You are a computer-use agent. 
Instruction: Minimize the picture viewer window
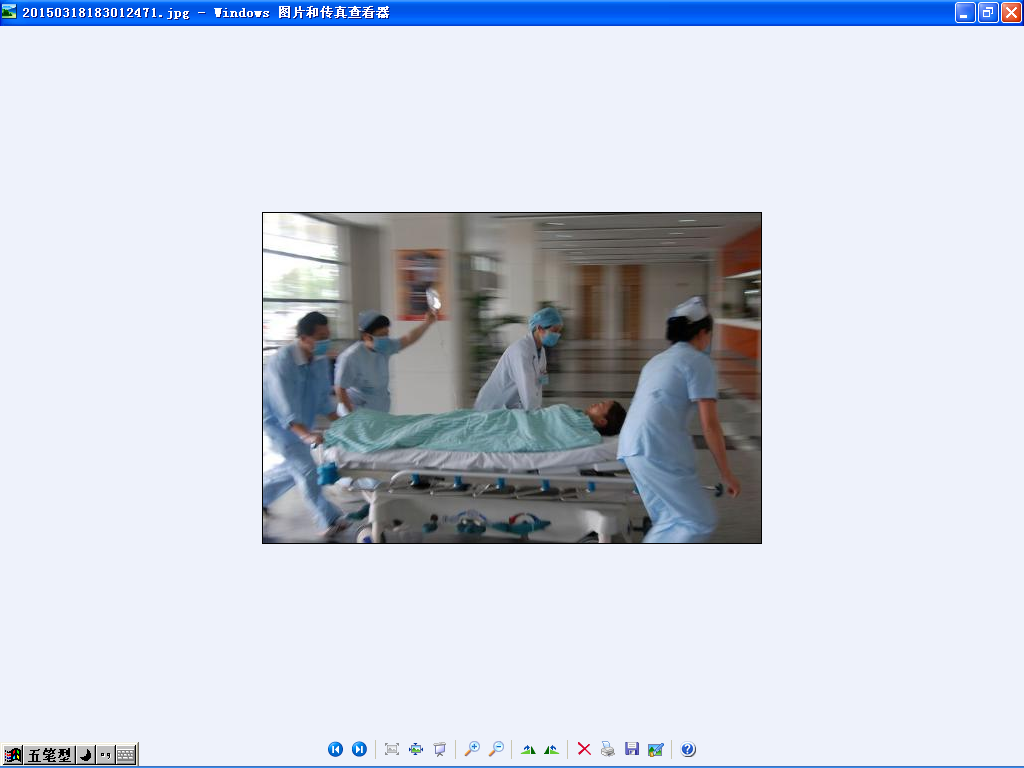[x=965, y=12]
